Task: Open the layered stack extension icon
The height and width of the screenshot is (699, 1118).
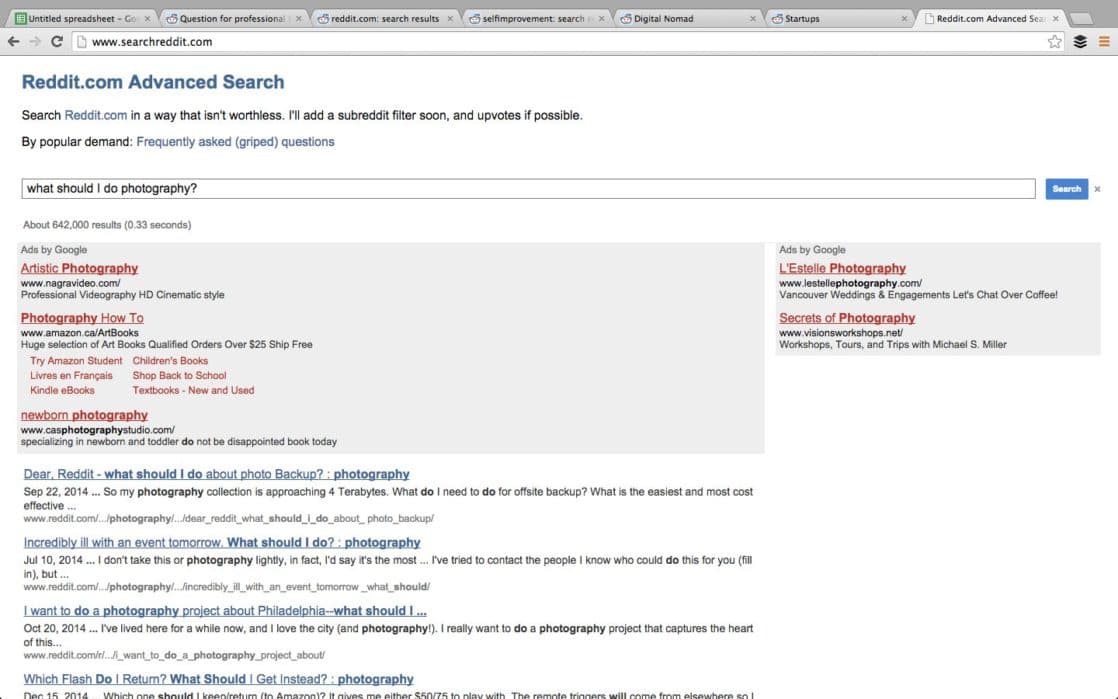Action: (1080, 41)
